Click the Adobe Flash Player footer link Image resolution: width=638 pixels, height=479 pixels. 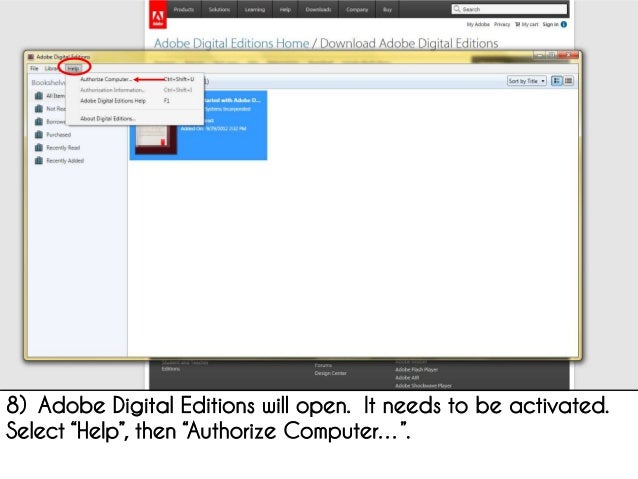click(x=417, y=370)
